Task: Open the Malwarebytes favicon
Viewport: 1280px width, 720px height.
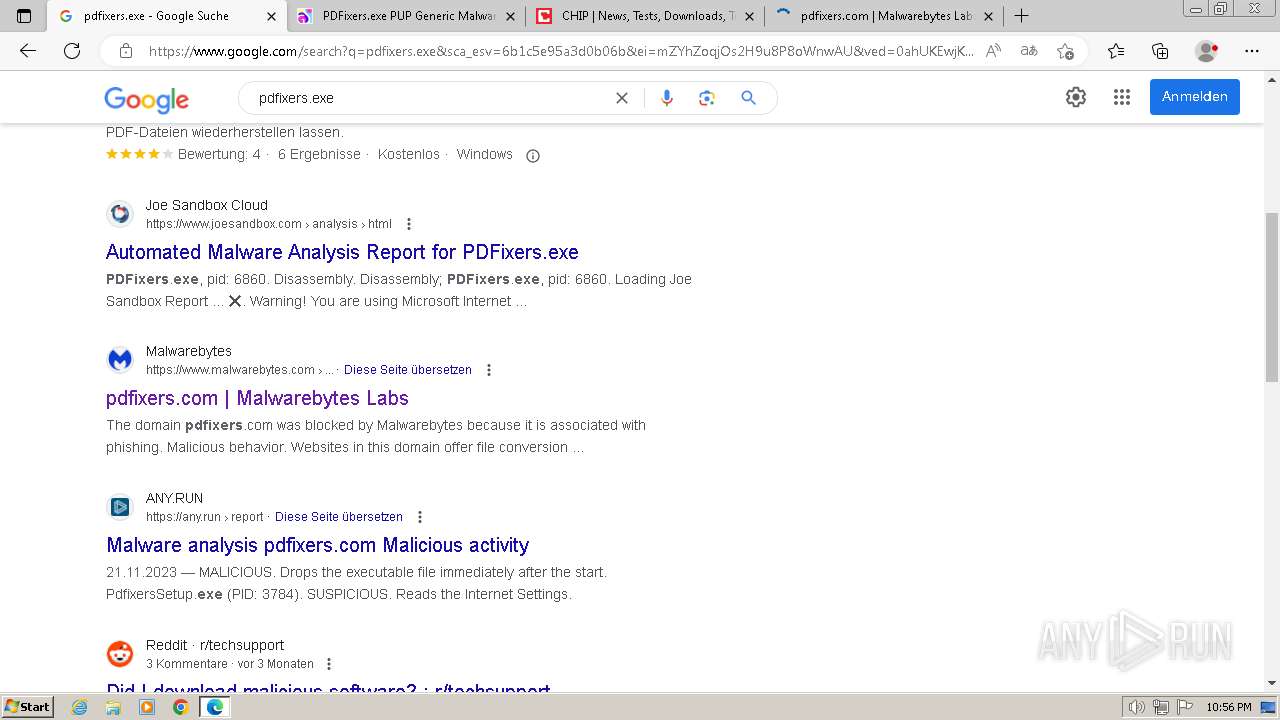Action: [120, 360]
